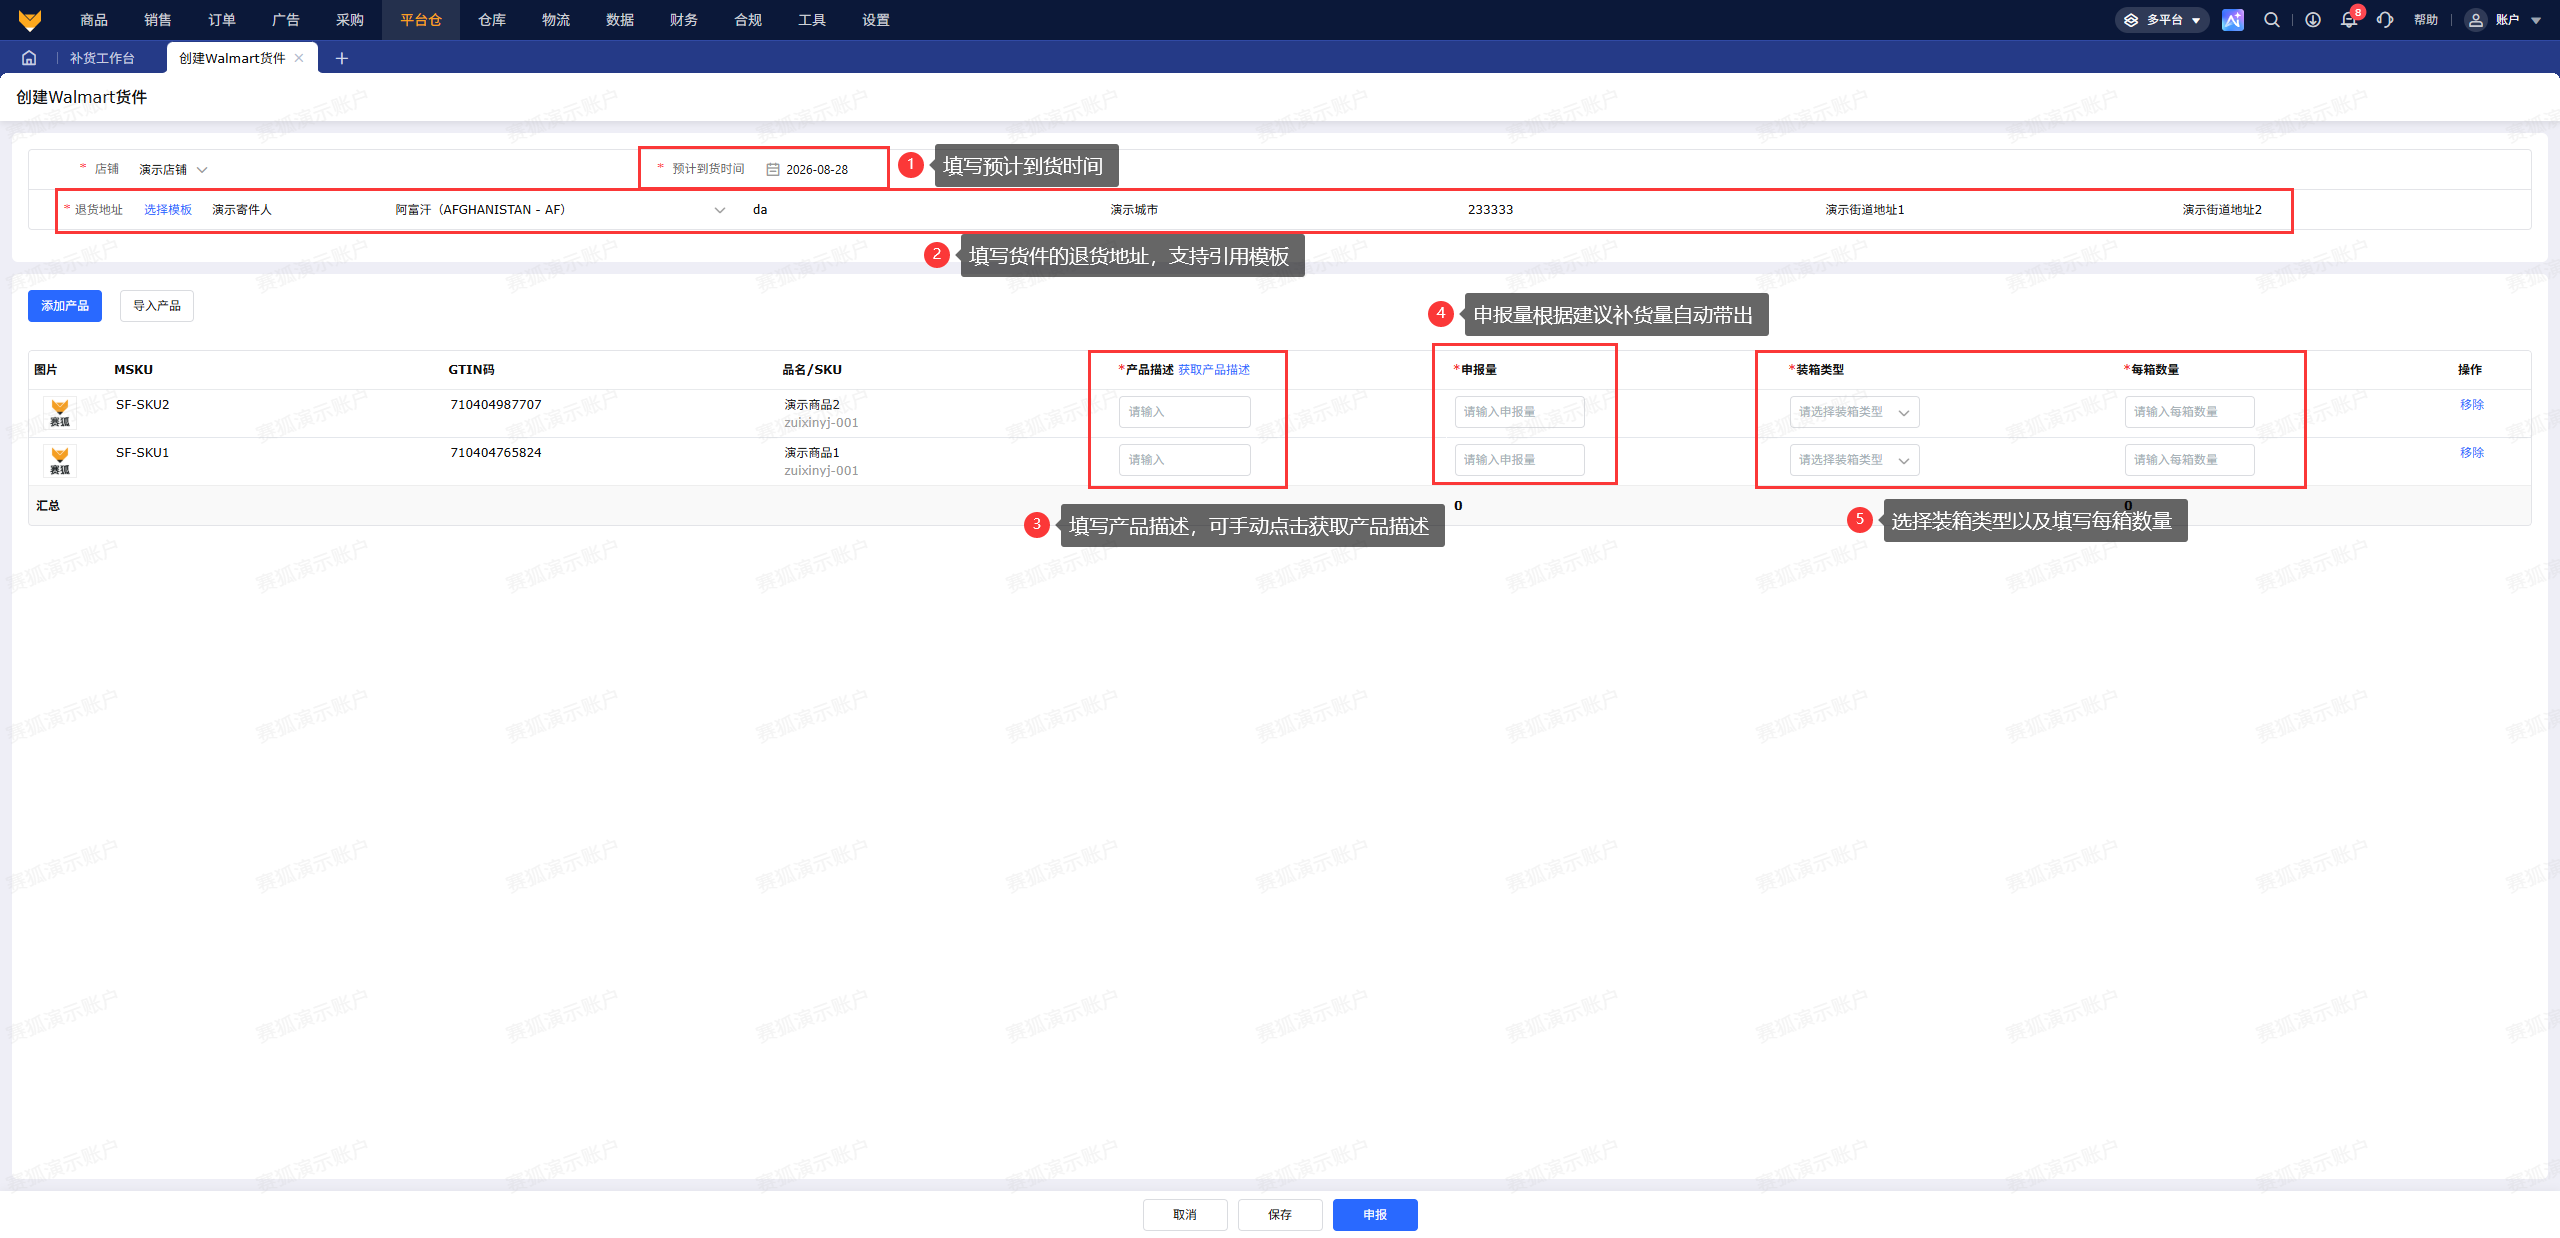Click the 添加产品 button
Viewport: 2560px width, 1238px height.
(65, 306)
